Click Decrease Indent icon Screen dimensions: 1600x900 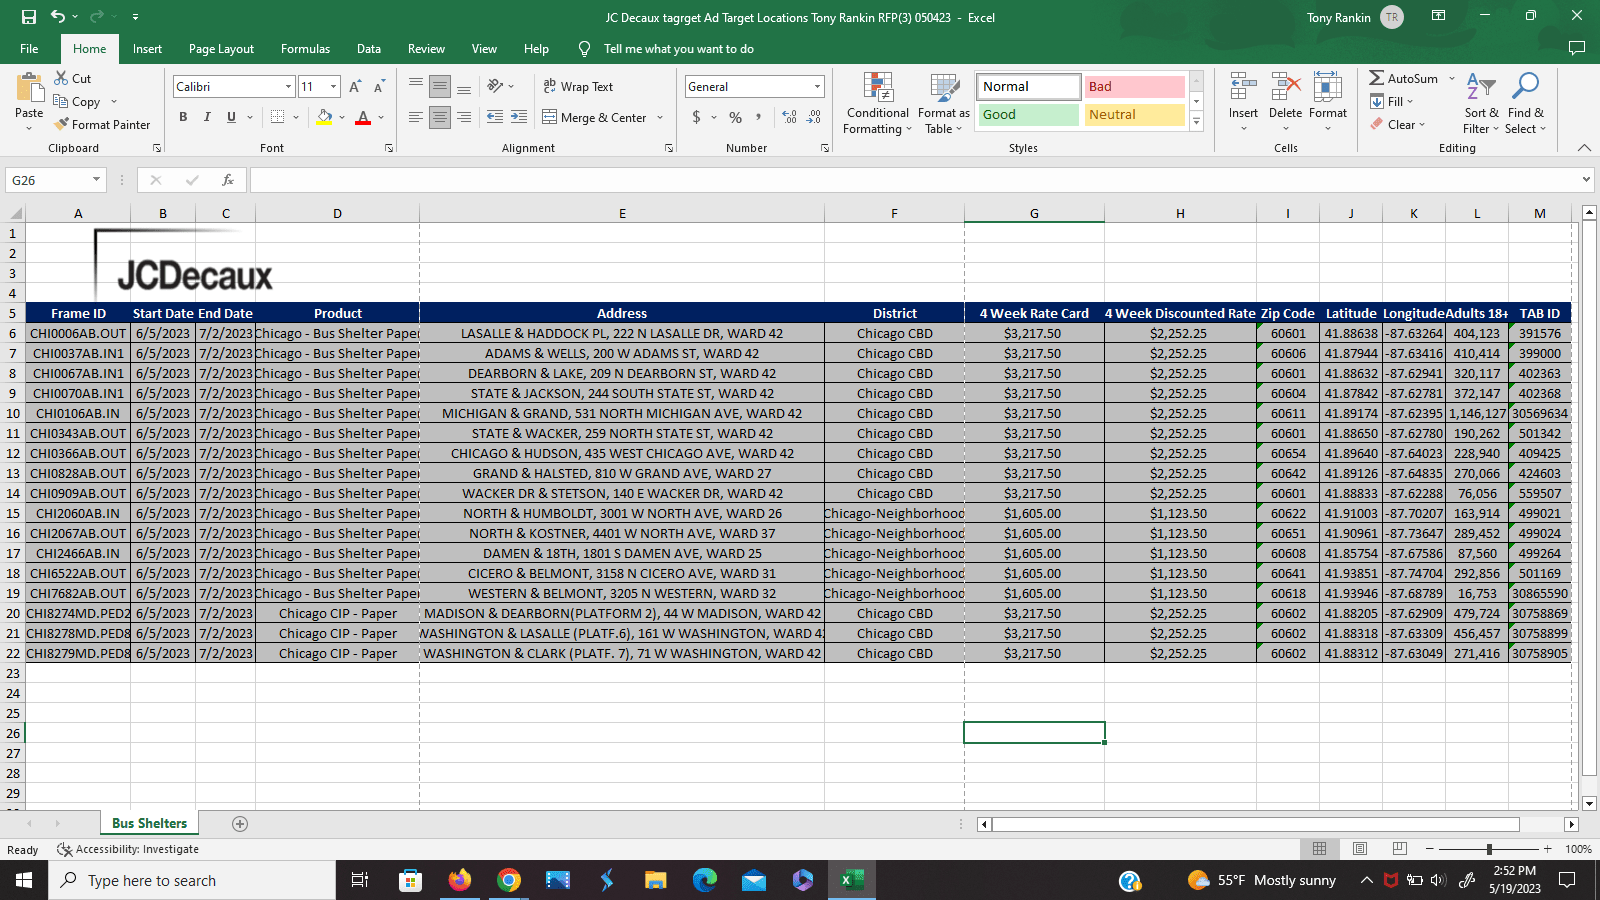click(495, 117)
